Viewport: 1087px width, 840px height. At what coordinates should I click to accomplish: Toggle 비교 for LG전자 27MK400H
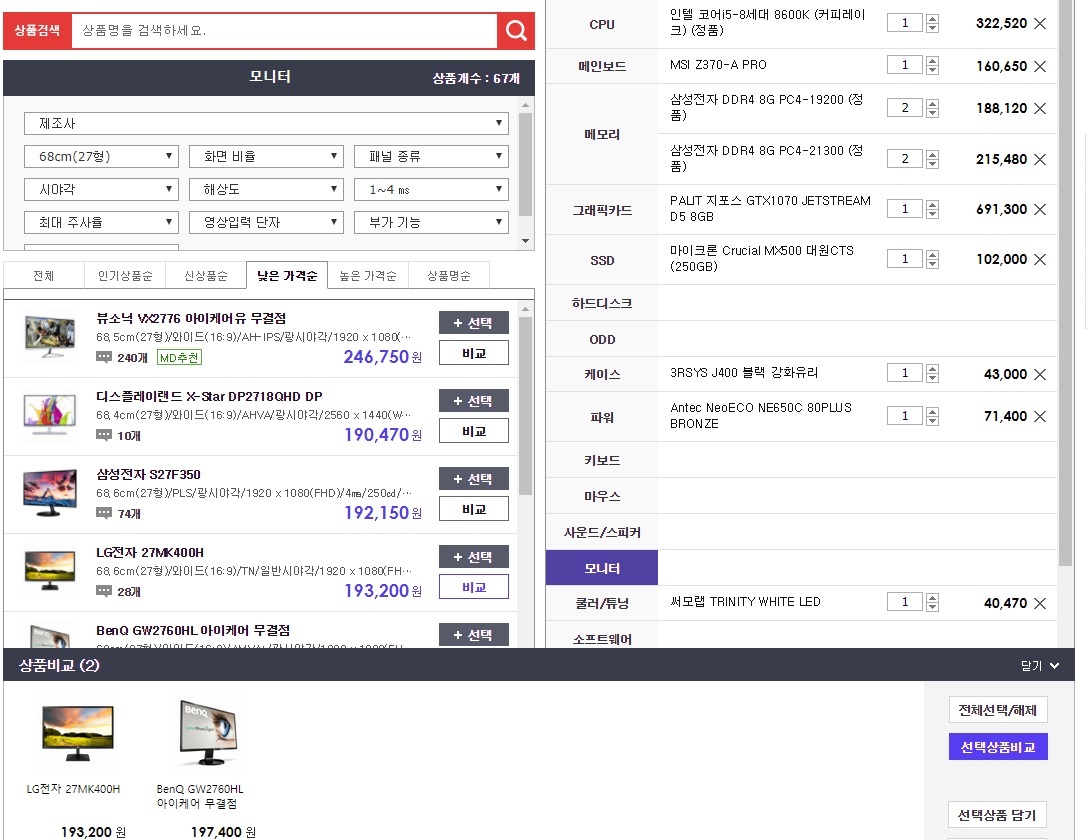[473, 587]
